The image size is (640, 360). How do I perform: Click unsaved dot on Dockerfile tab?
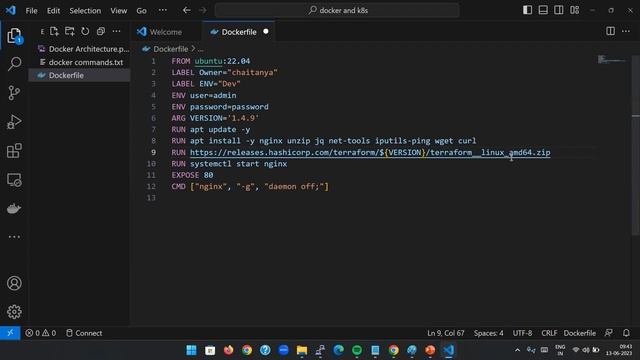[266, 31]
